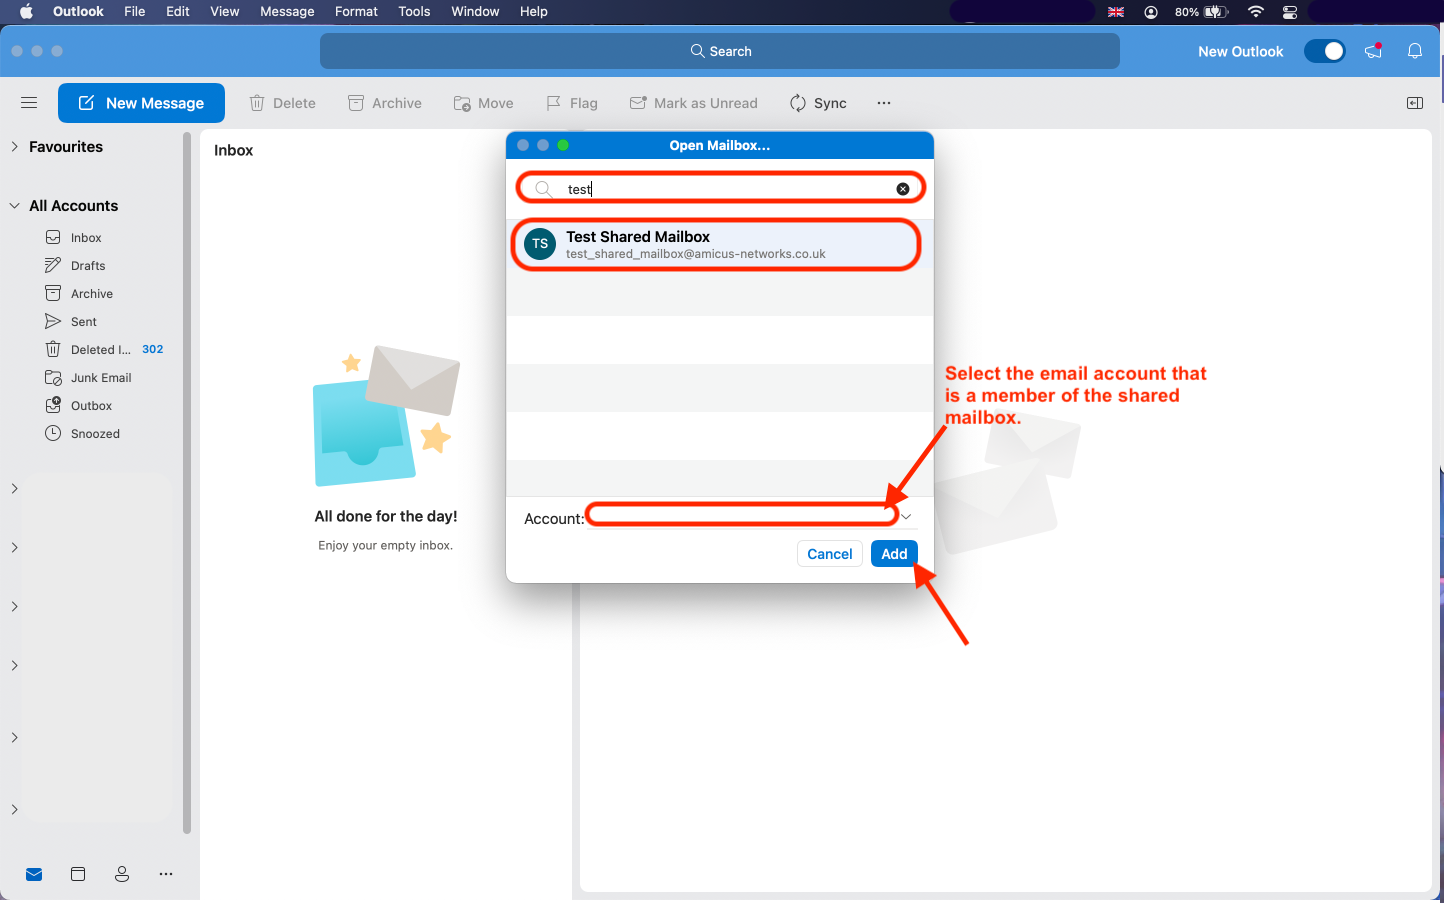Open the notifications bell icon
The height and width of the screenshot is (903, 1444).
1415,51
